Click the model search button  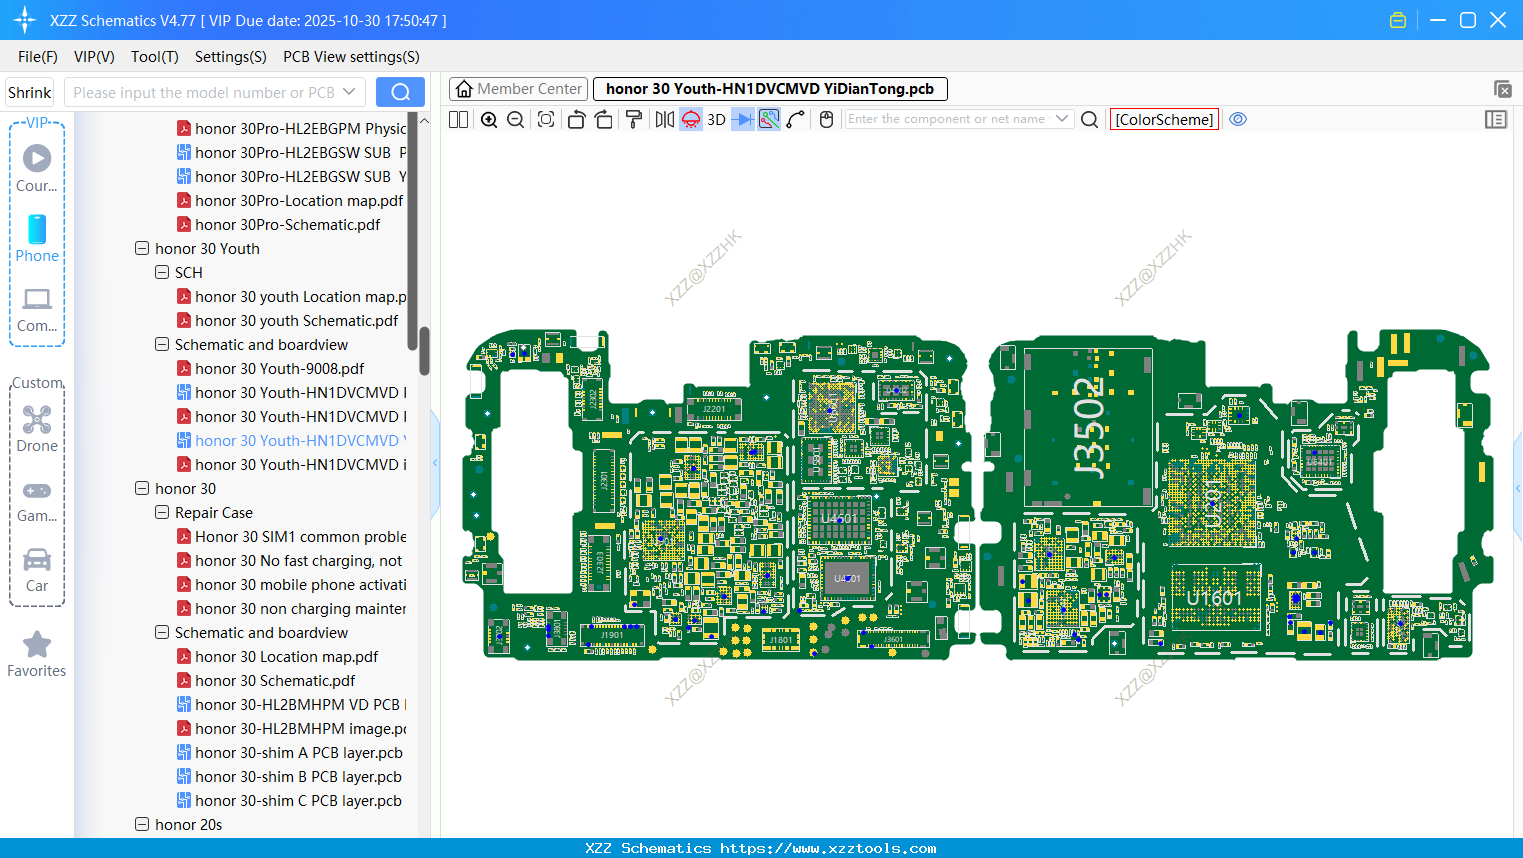point(400,92)
